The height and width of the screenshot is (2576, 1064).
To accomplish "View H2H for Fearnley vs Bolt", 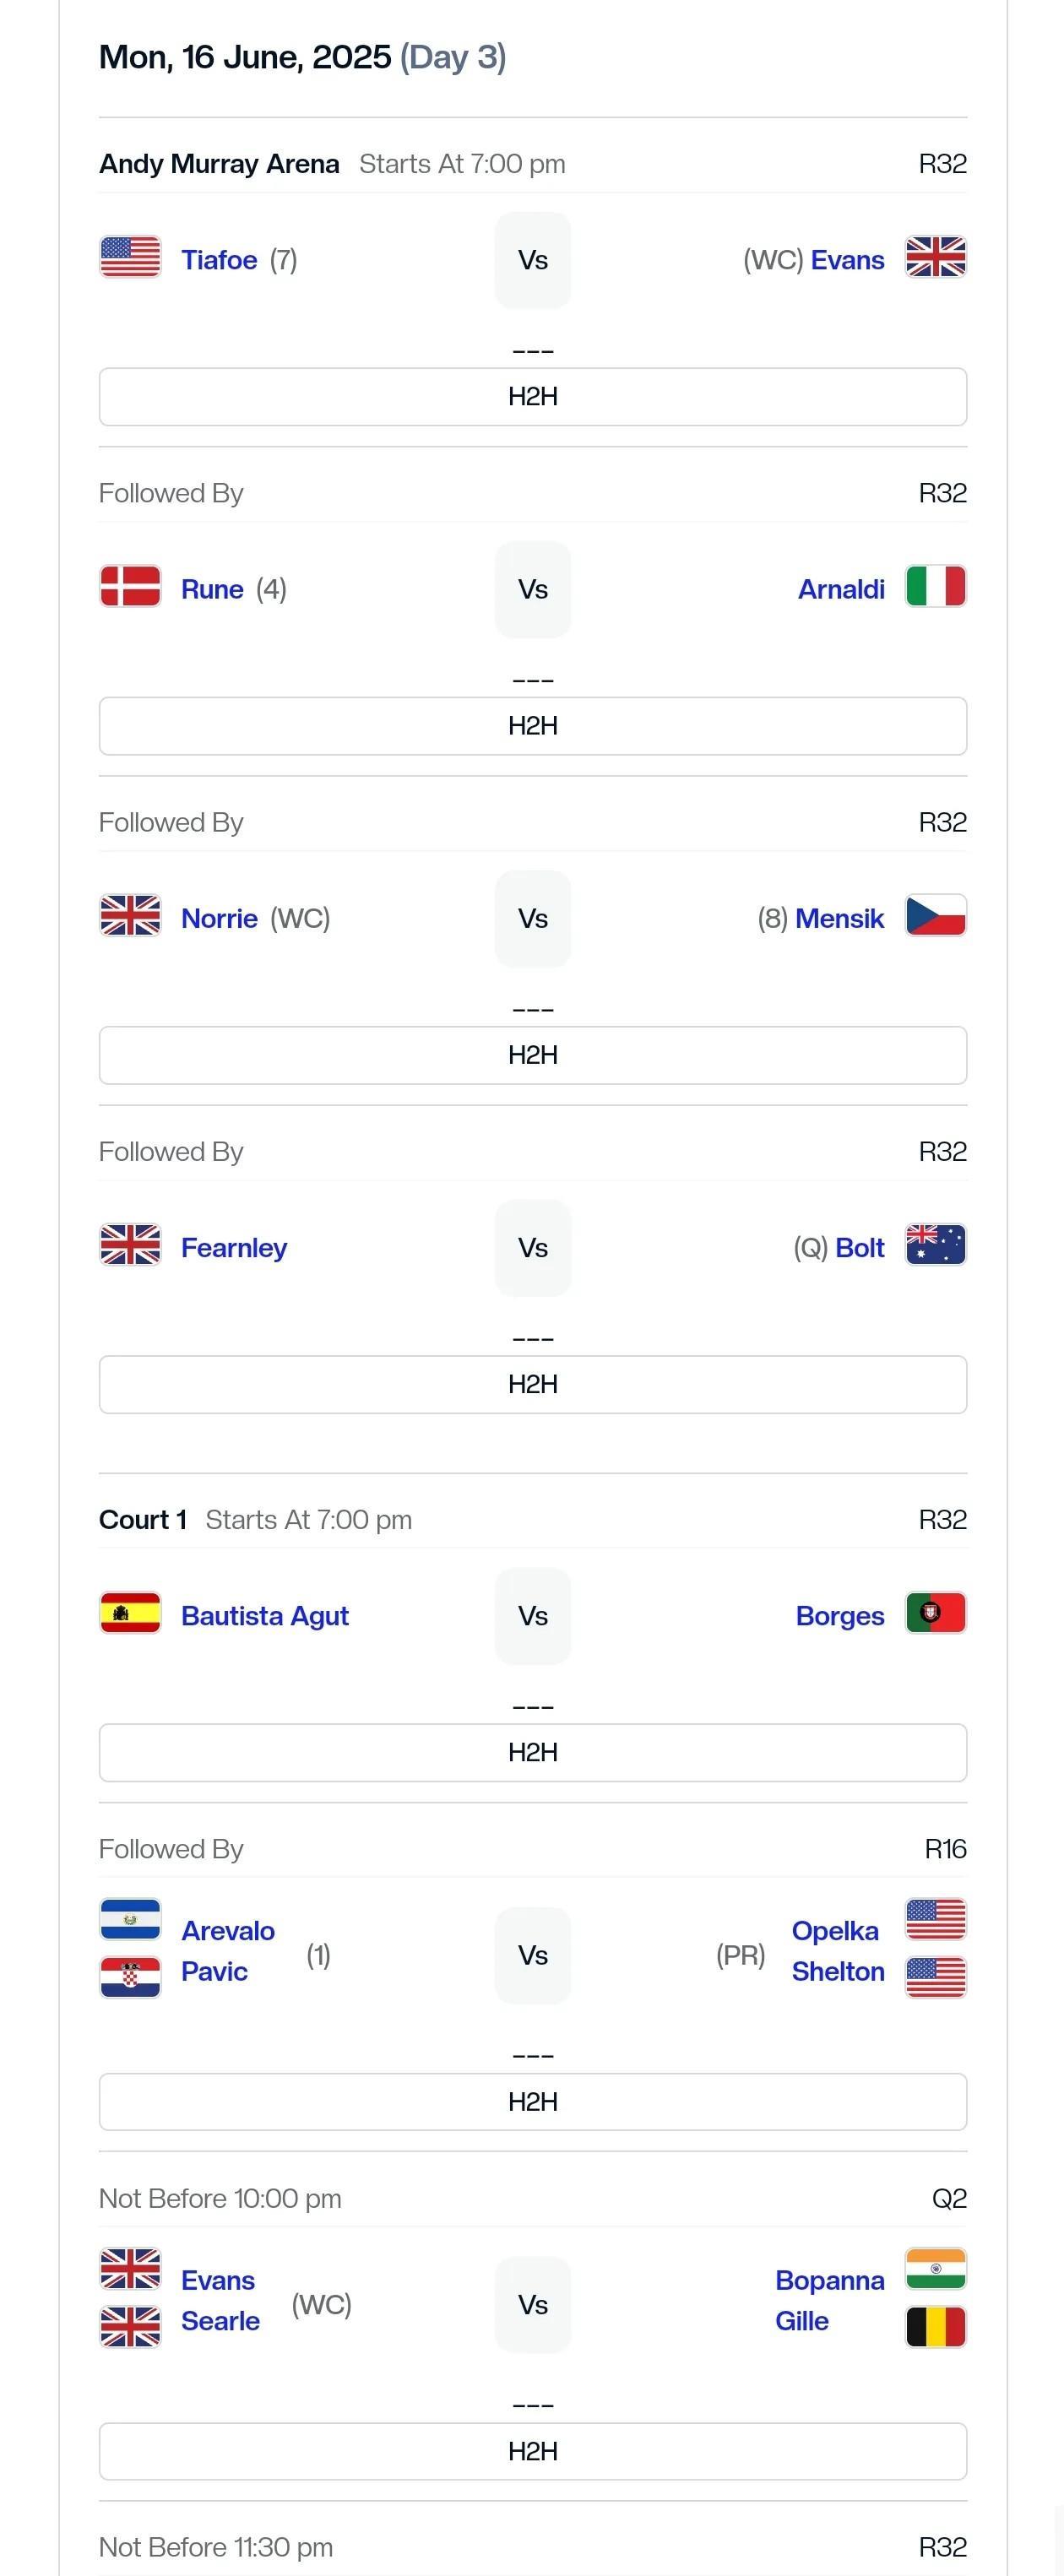I will (x=533, y=1384).
